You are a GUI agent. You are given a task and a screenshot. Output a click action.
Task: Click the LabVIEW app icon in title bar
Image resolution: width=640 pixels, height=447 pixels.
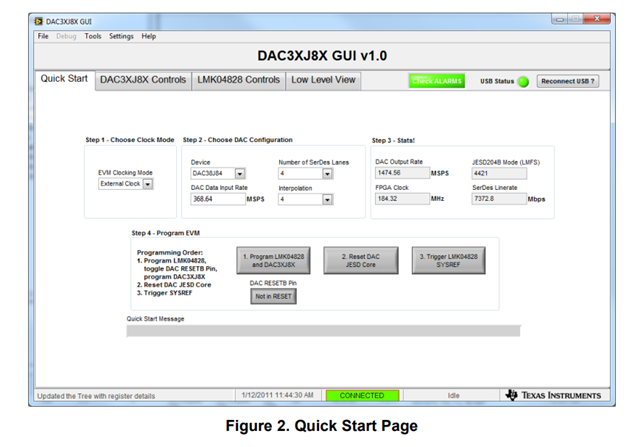pyautogui.click(x=38, y=21)
